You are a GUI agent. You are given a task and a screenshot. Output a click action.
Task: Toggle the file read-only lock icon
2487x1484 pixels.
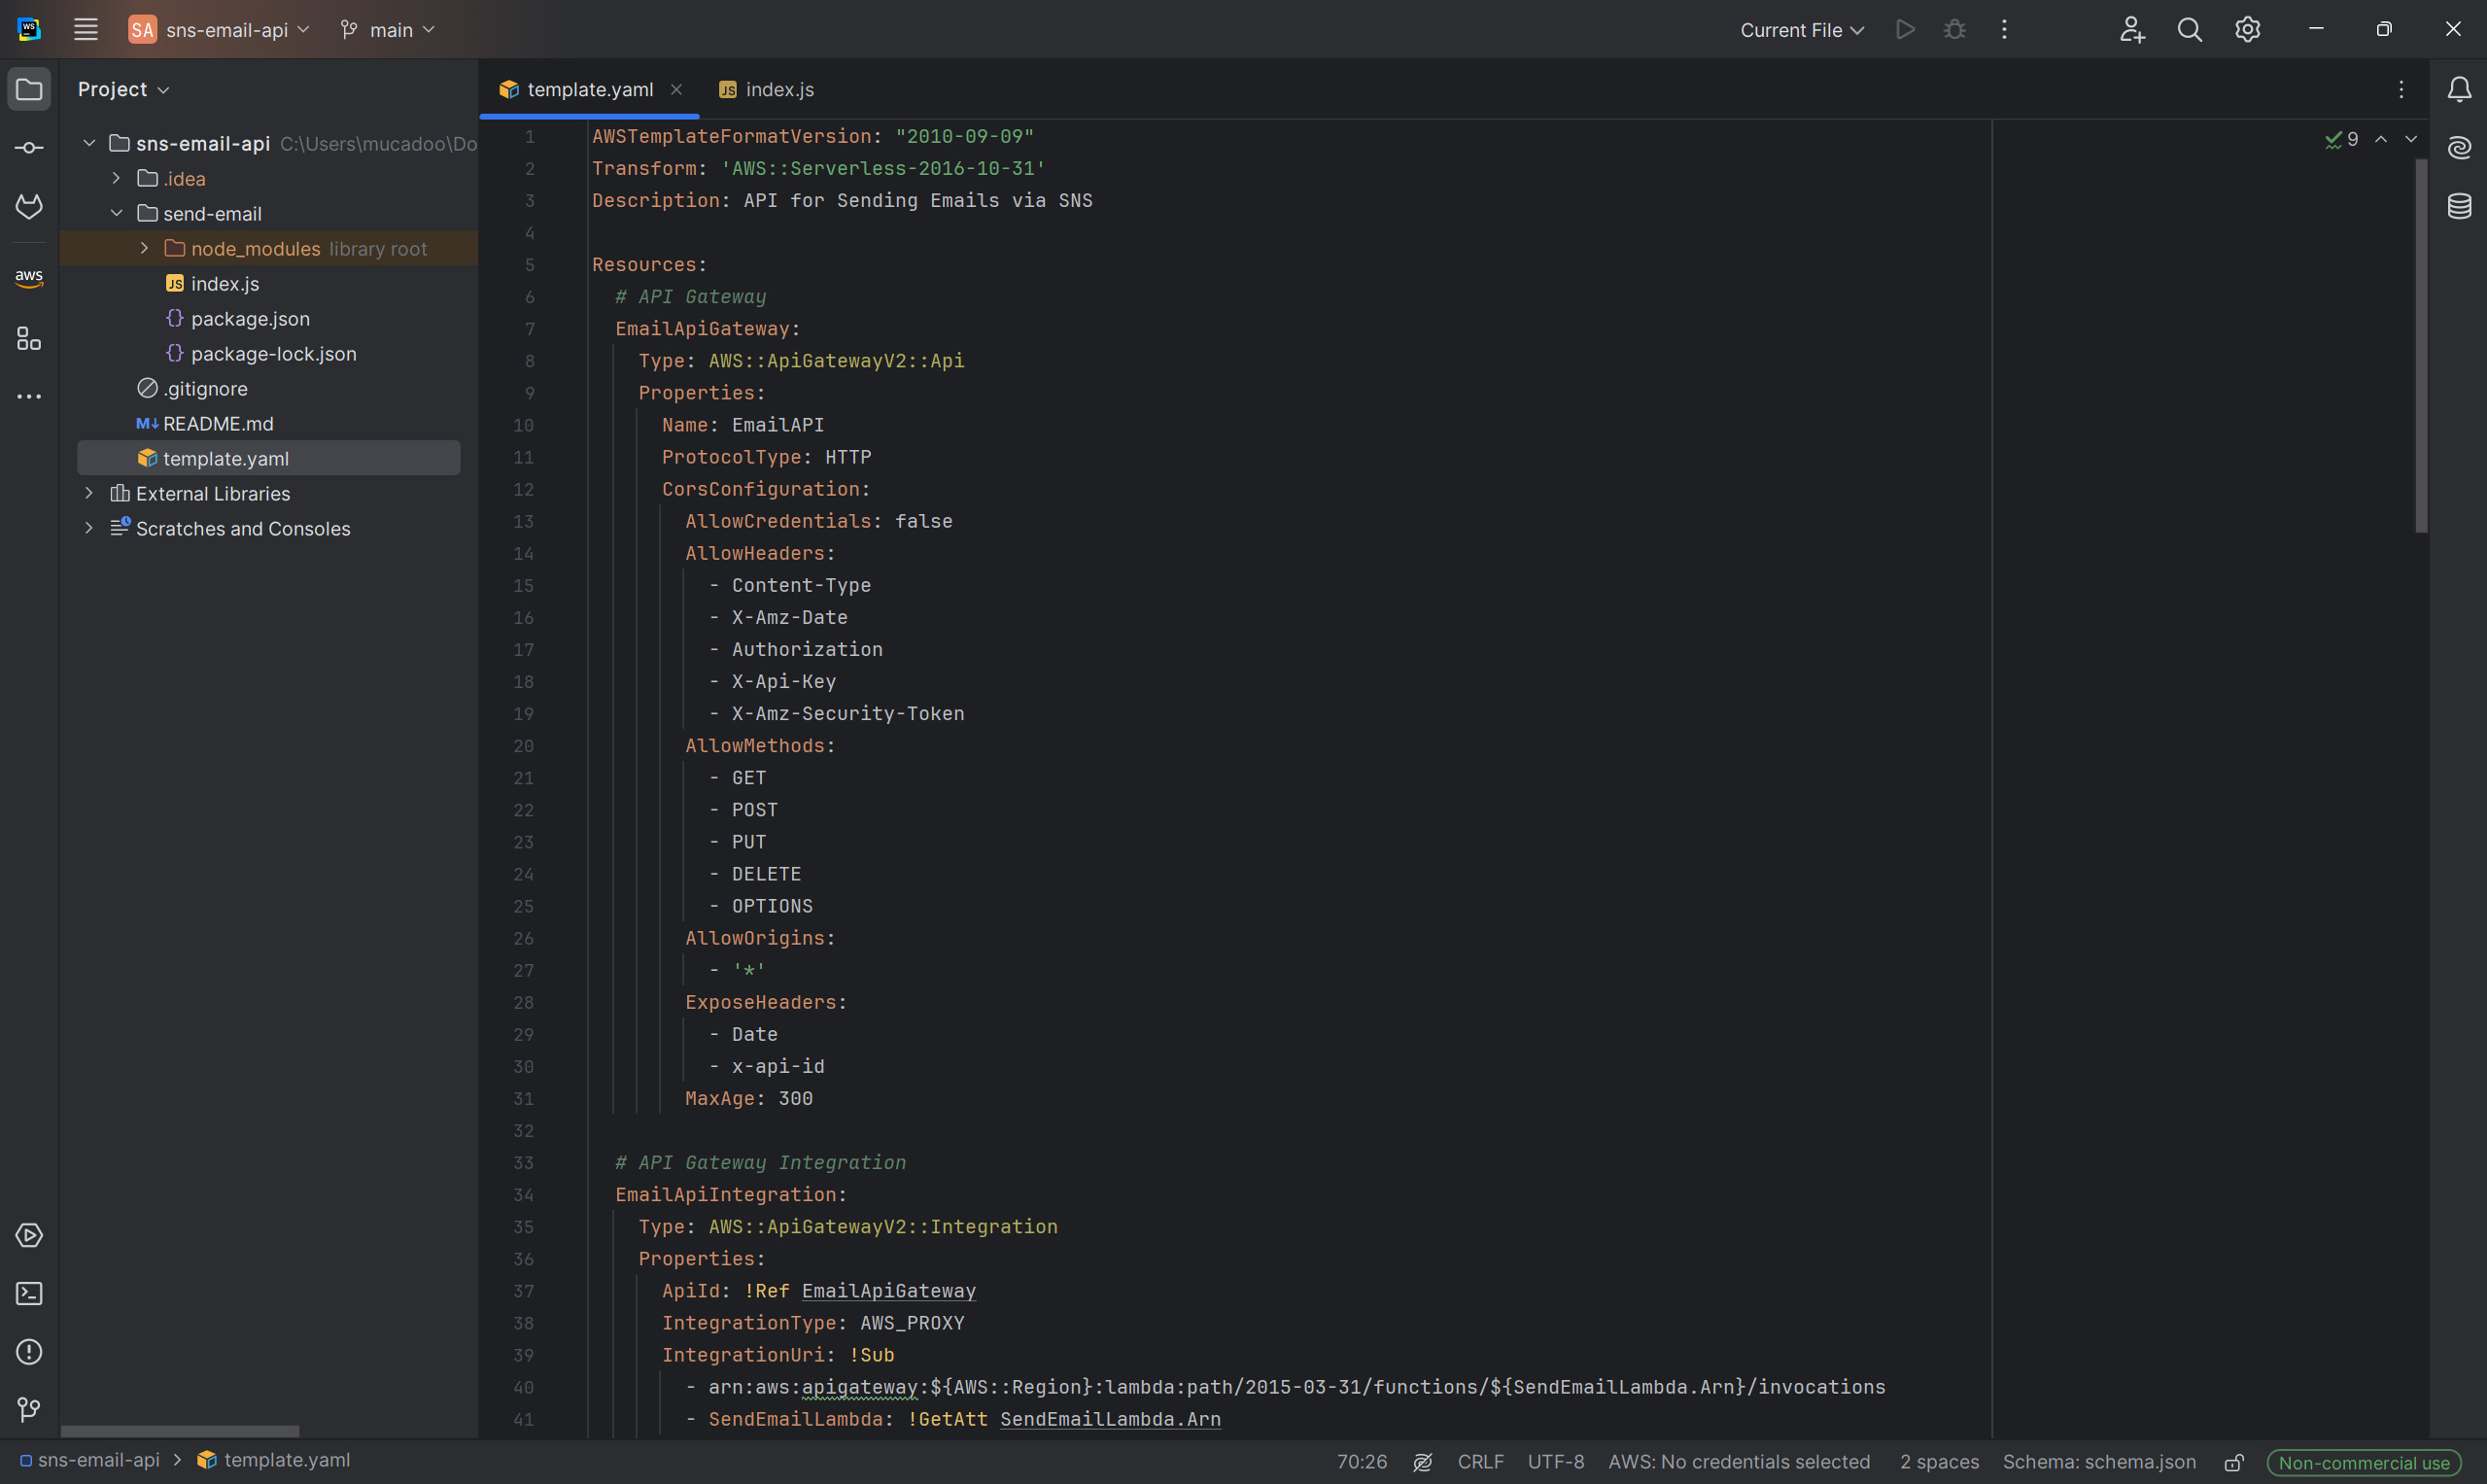[x=2233, y=1462]
